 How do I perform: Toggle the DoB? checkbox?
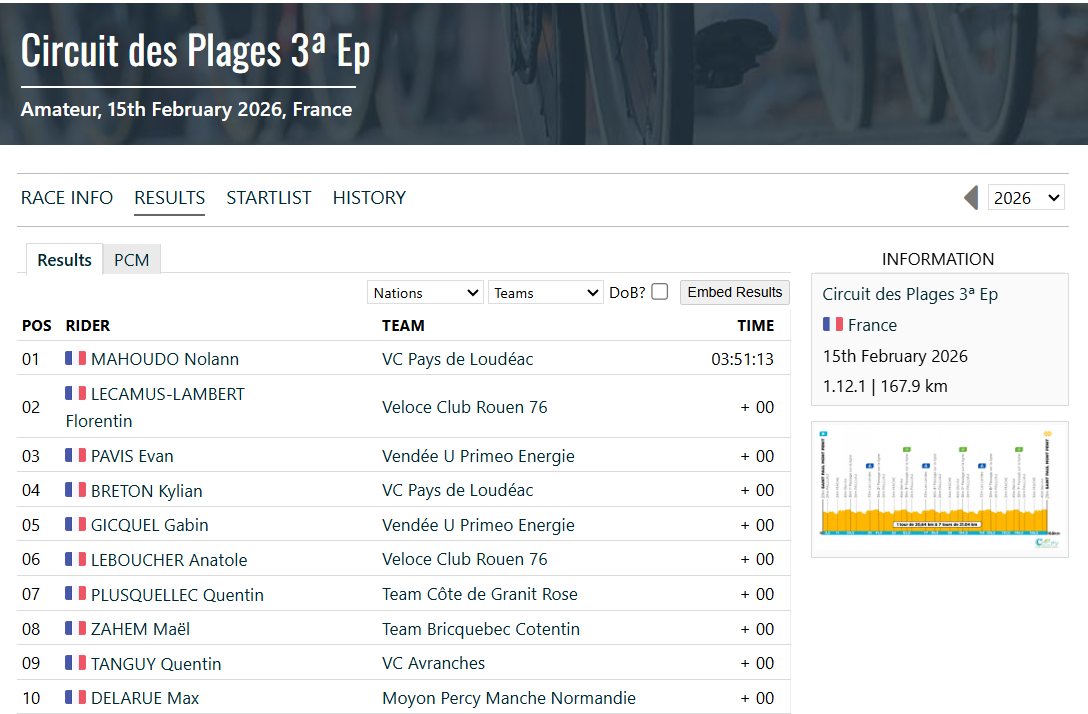660,291
